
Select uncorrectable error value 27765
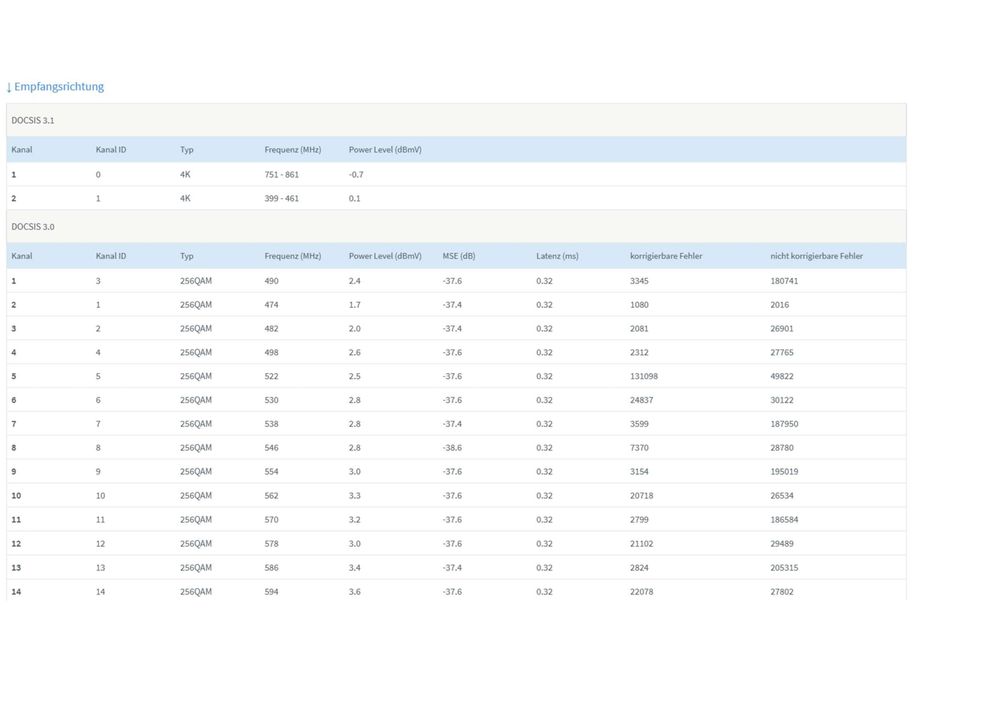pyautogui.click(x=782, y=352)
